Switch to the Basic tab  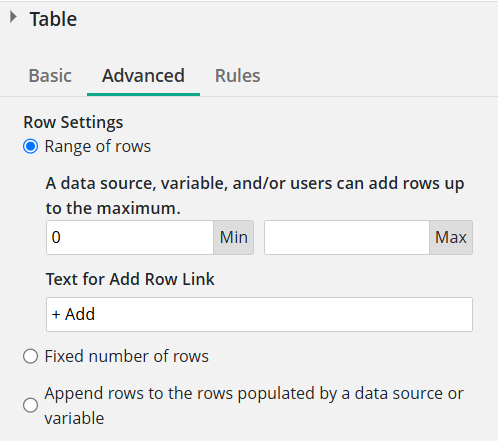pyautogui.click(x=50, y=76)
